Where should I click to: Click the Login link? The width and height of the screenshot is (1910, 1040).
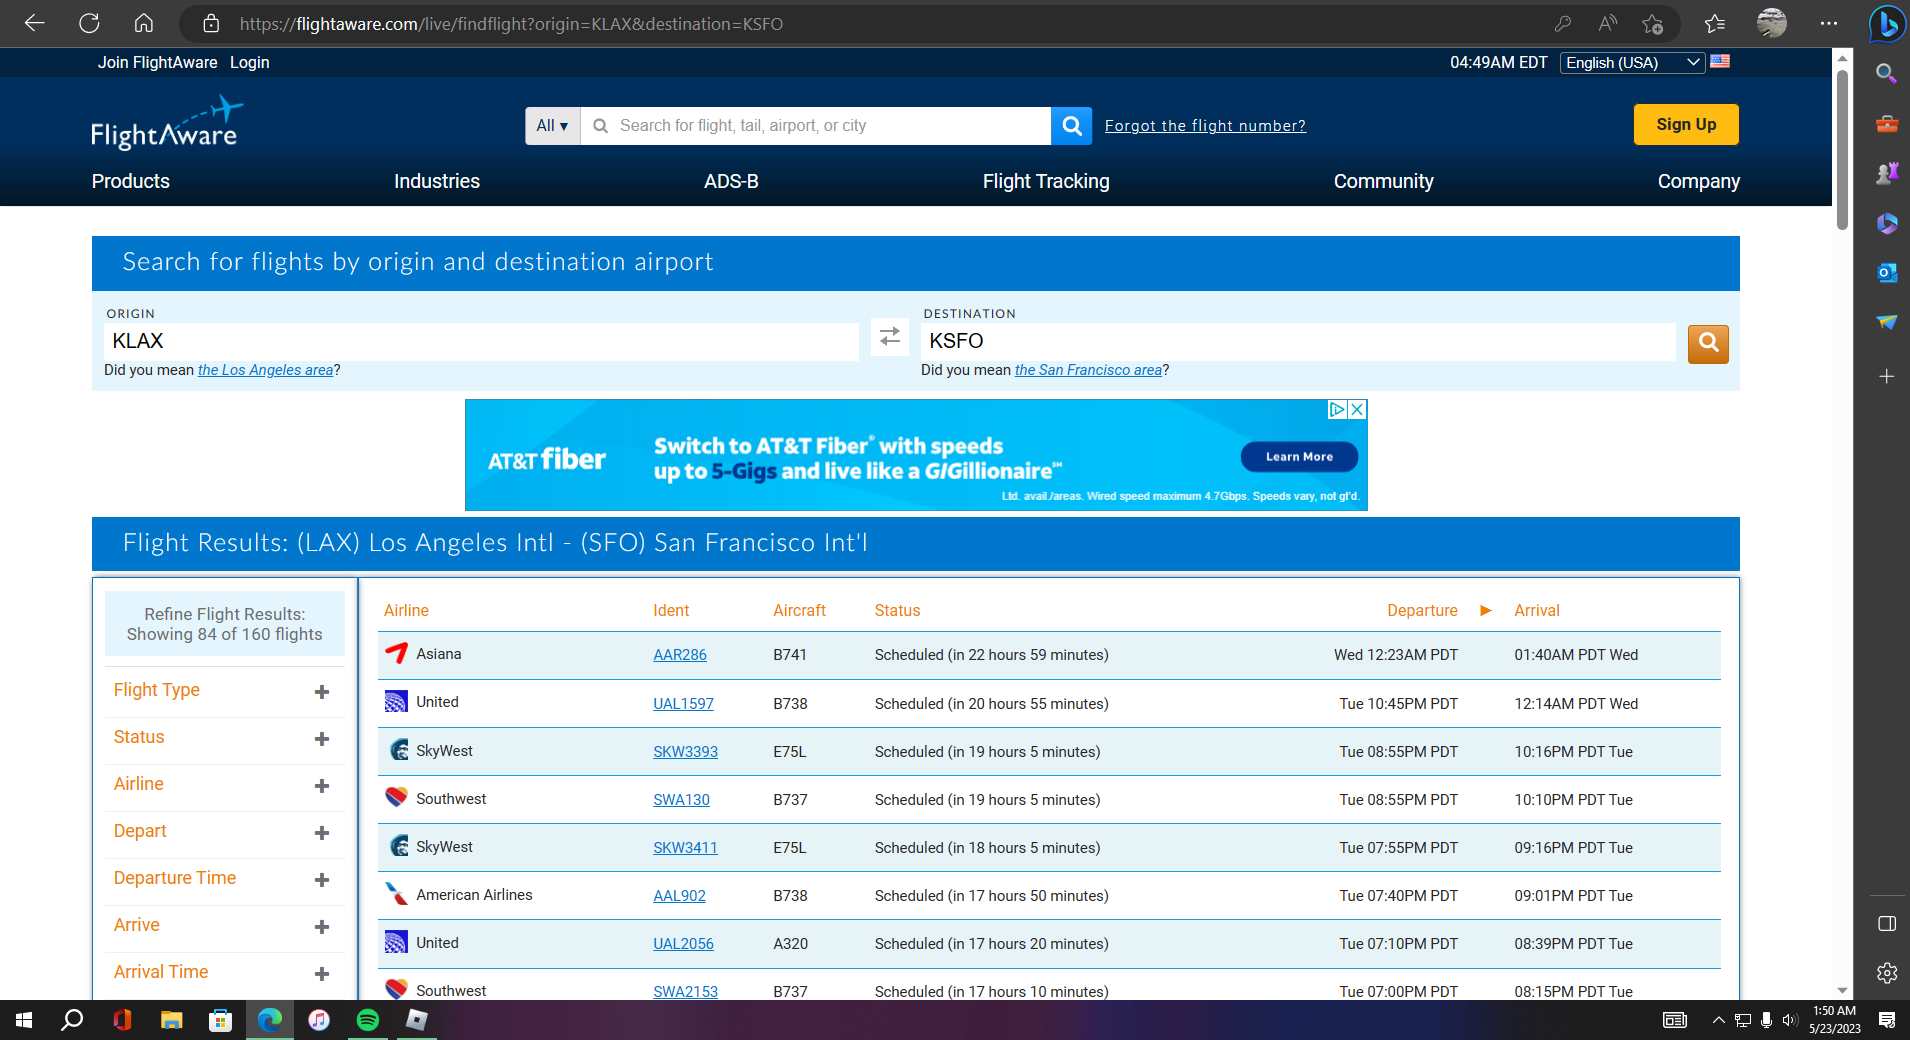click(x=250, y=62)
